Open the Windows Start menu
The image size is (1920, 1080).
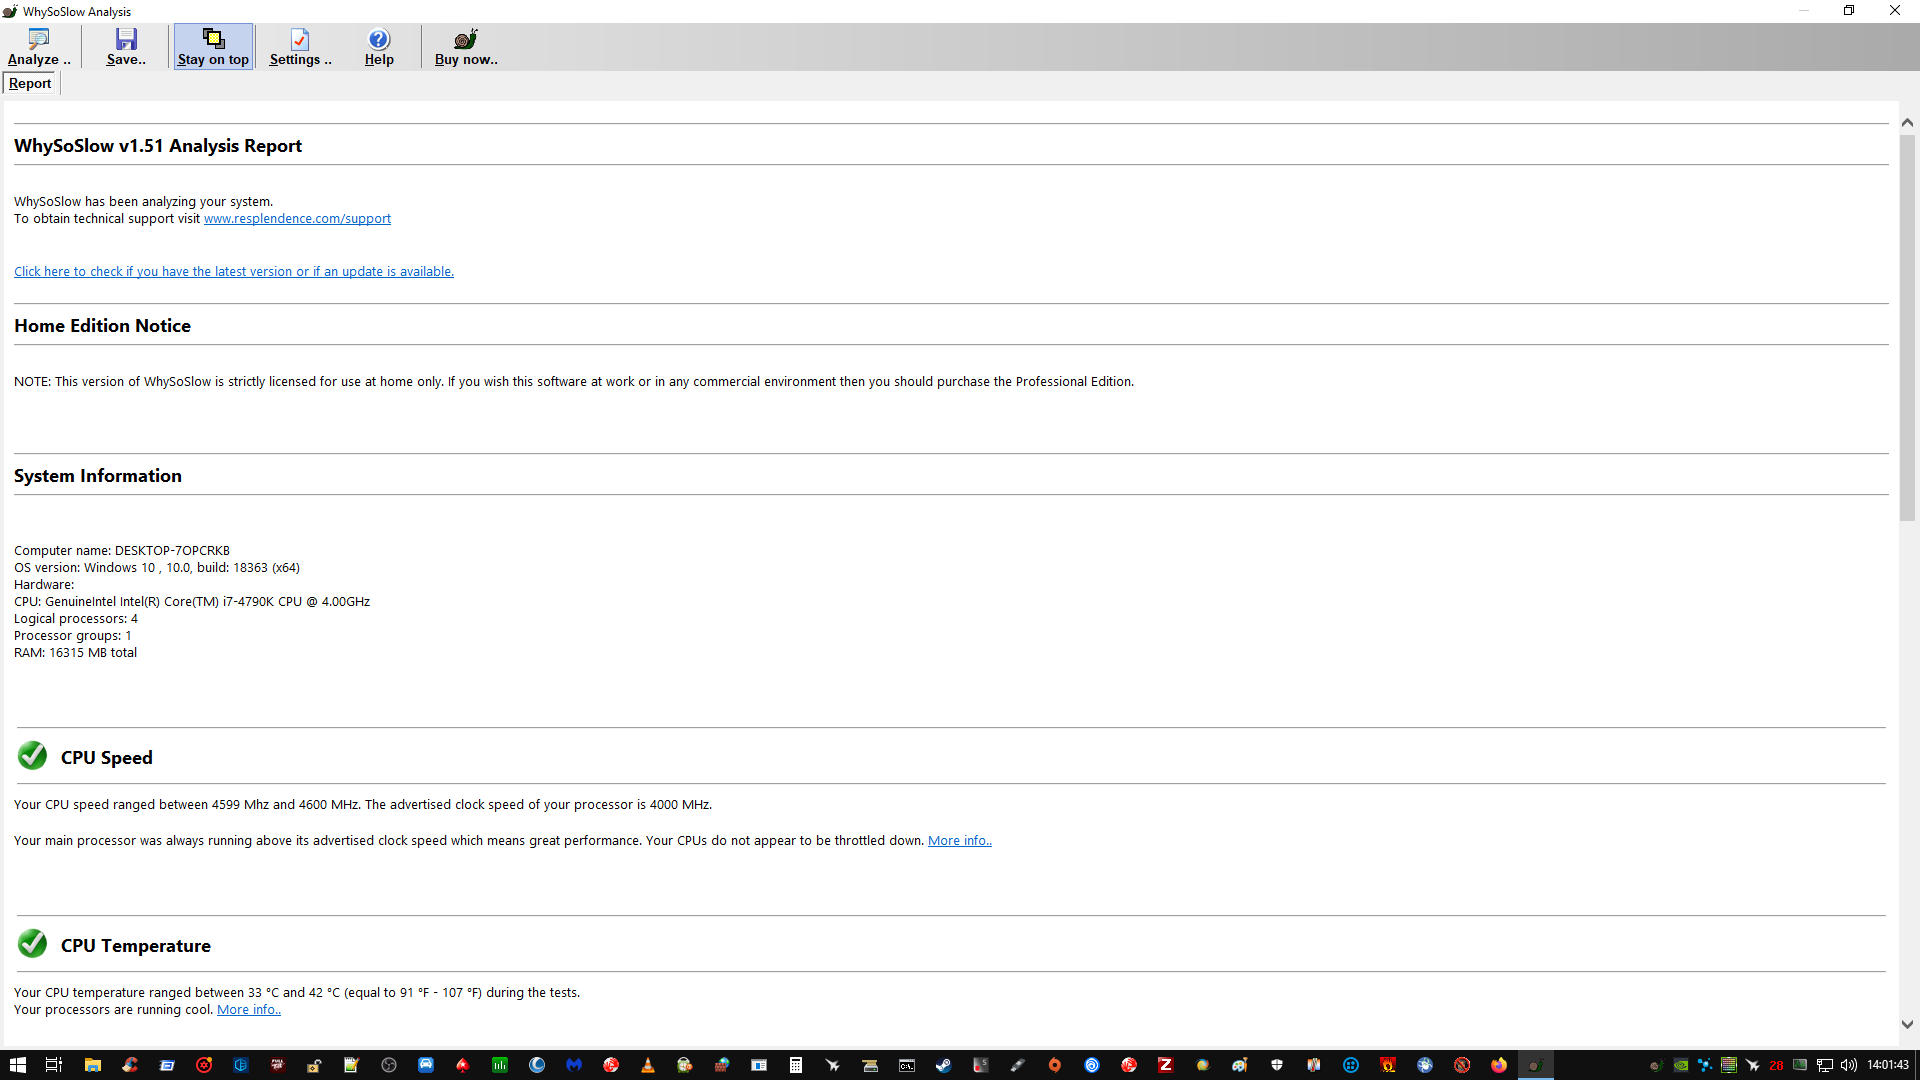point(17,1065)
